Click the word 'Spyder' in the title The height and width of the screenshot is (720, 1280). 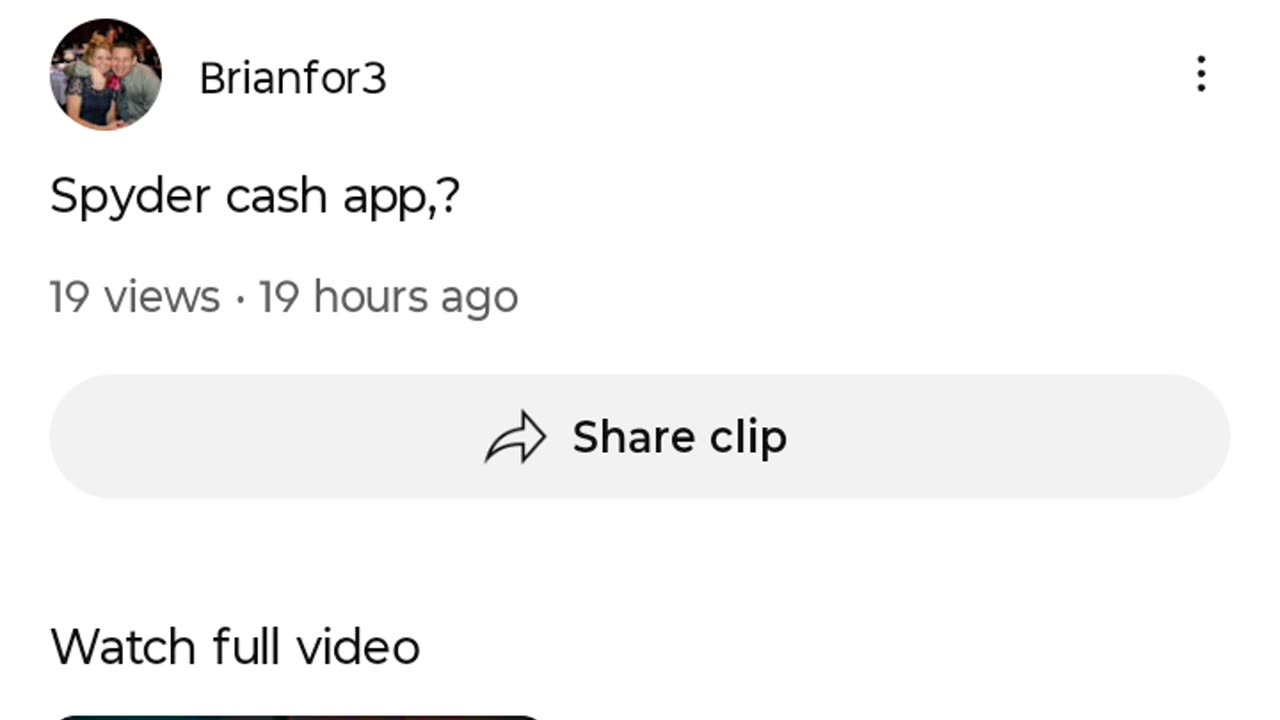(130, 197)
